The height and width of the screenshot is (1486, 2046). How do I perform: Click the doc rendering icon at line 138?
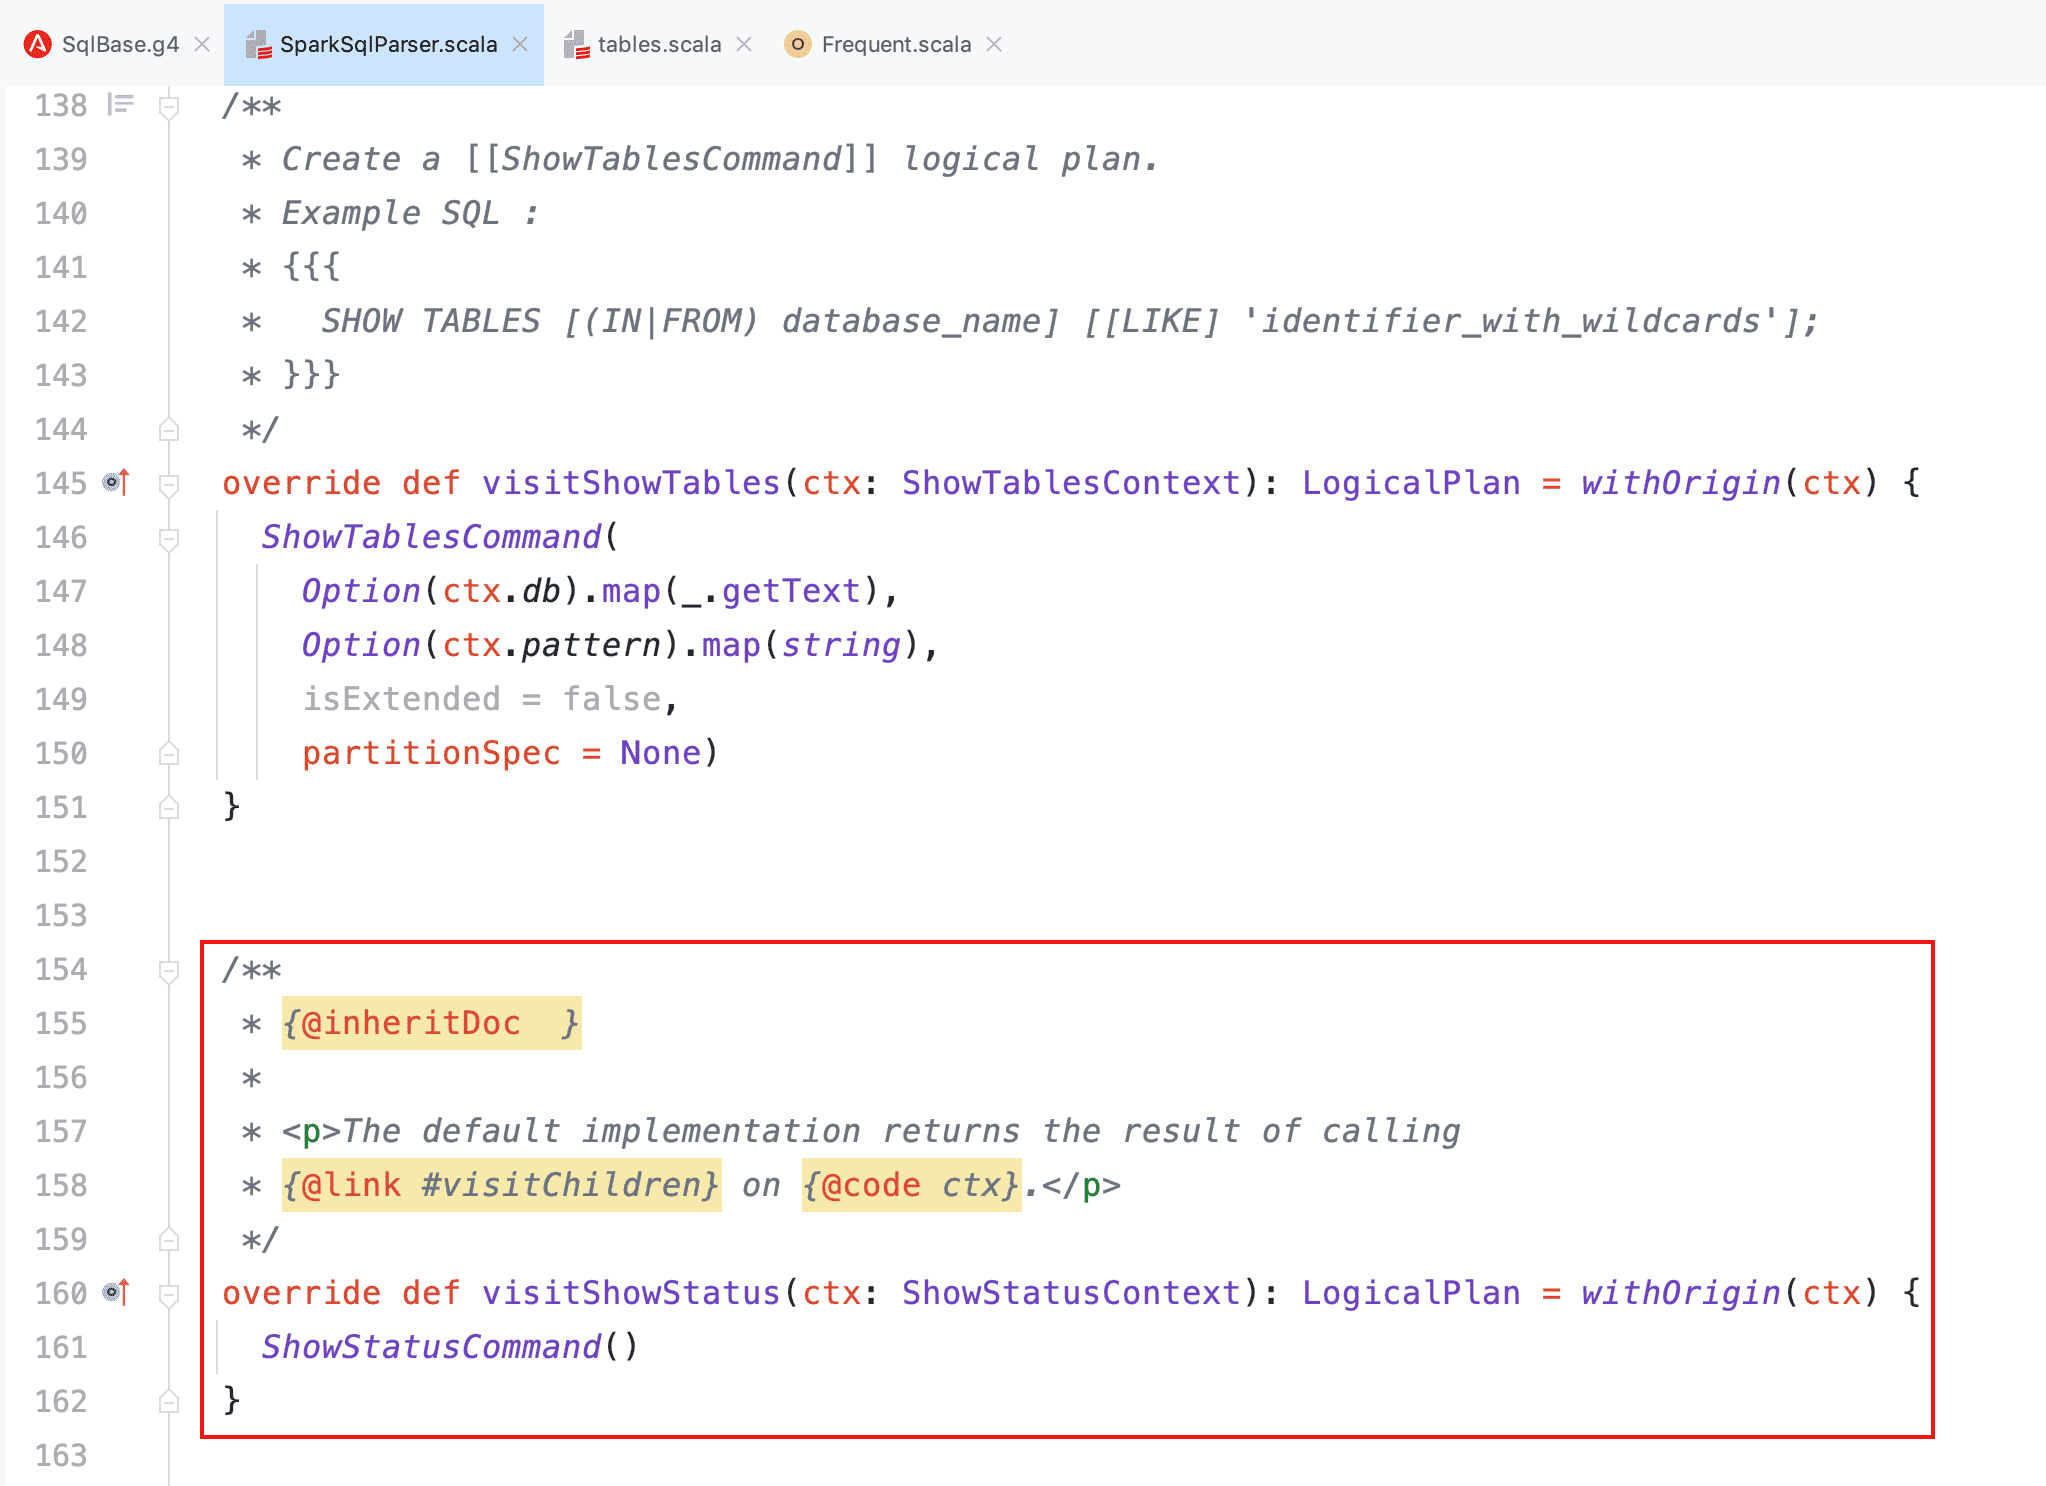pyautogui.click(x=121, y=104)
